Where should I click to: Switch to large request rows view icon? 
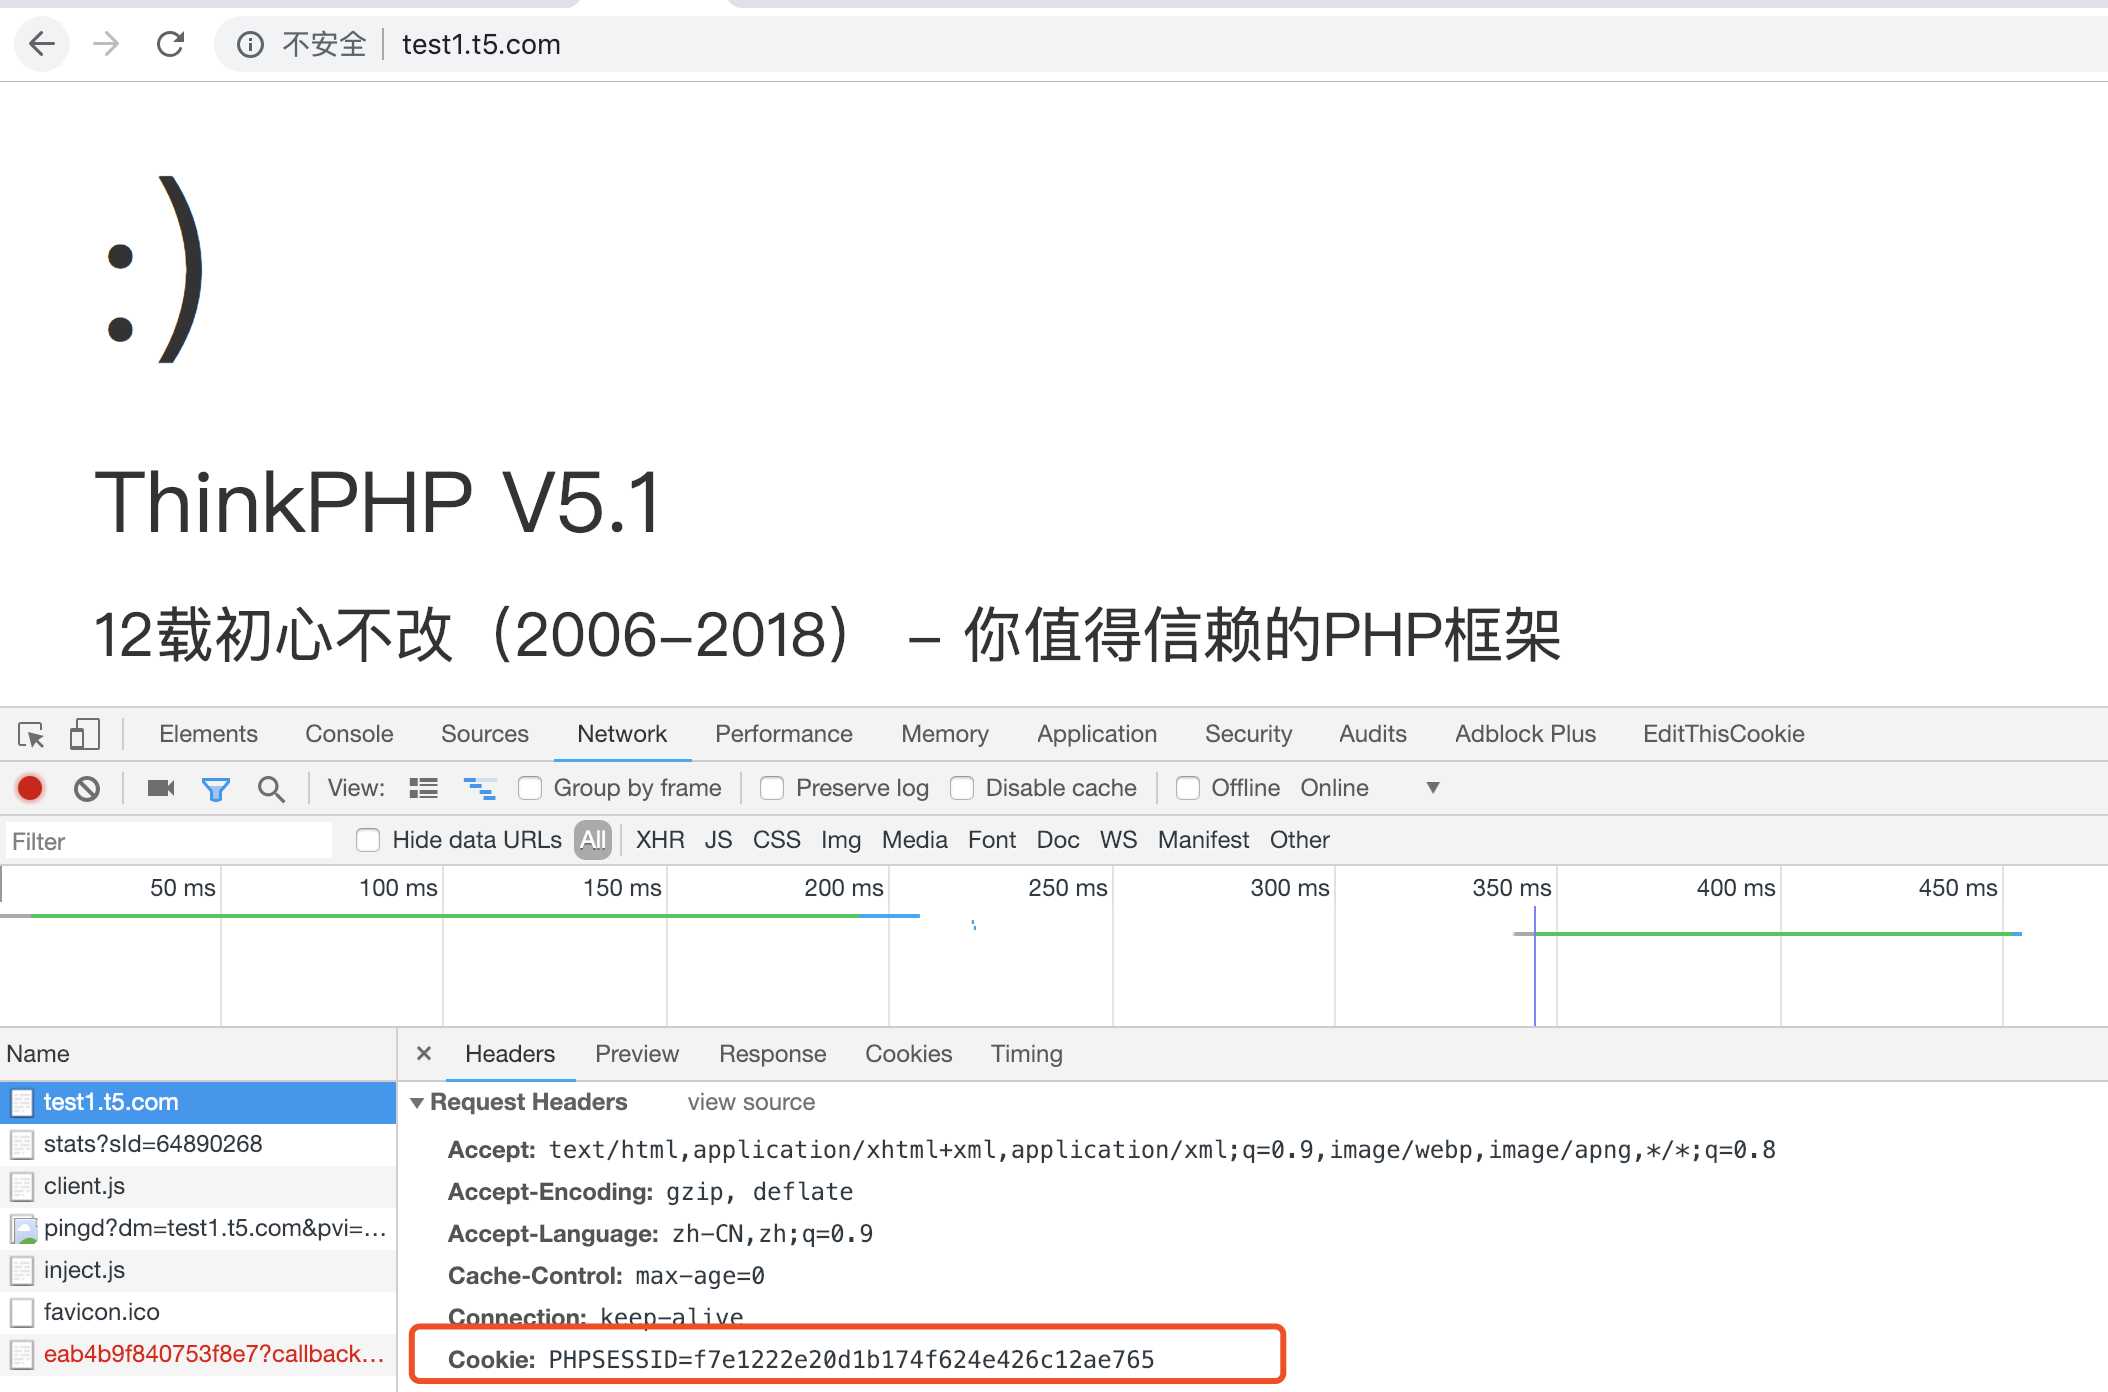point(424,789)
